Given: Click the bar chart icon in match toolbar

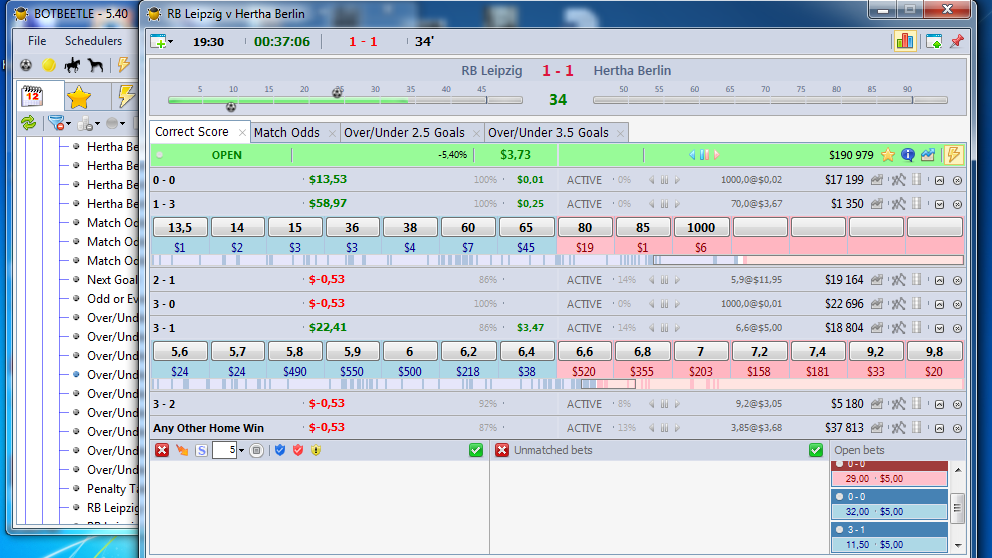Looking at the screenshot, I should tap(905, 42).
